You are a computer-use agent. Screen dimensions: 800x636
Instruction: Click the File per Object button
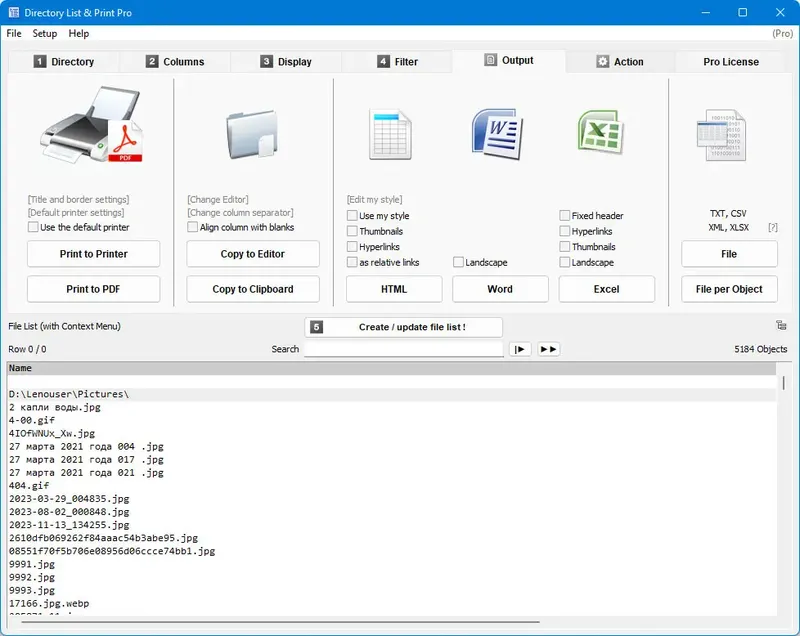tap(729, 289)
